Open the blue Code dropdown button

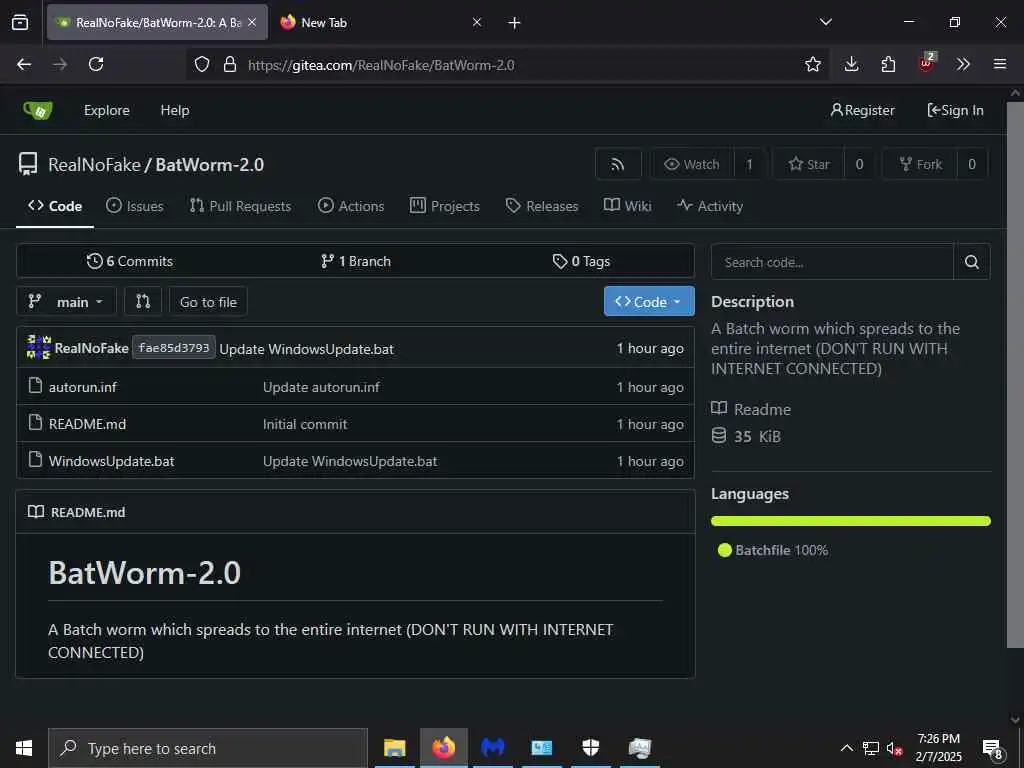(x=649, y=301)
